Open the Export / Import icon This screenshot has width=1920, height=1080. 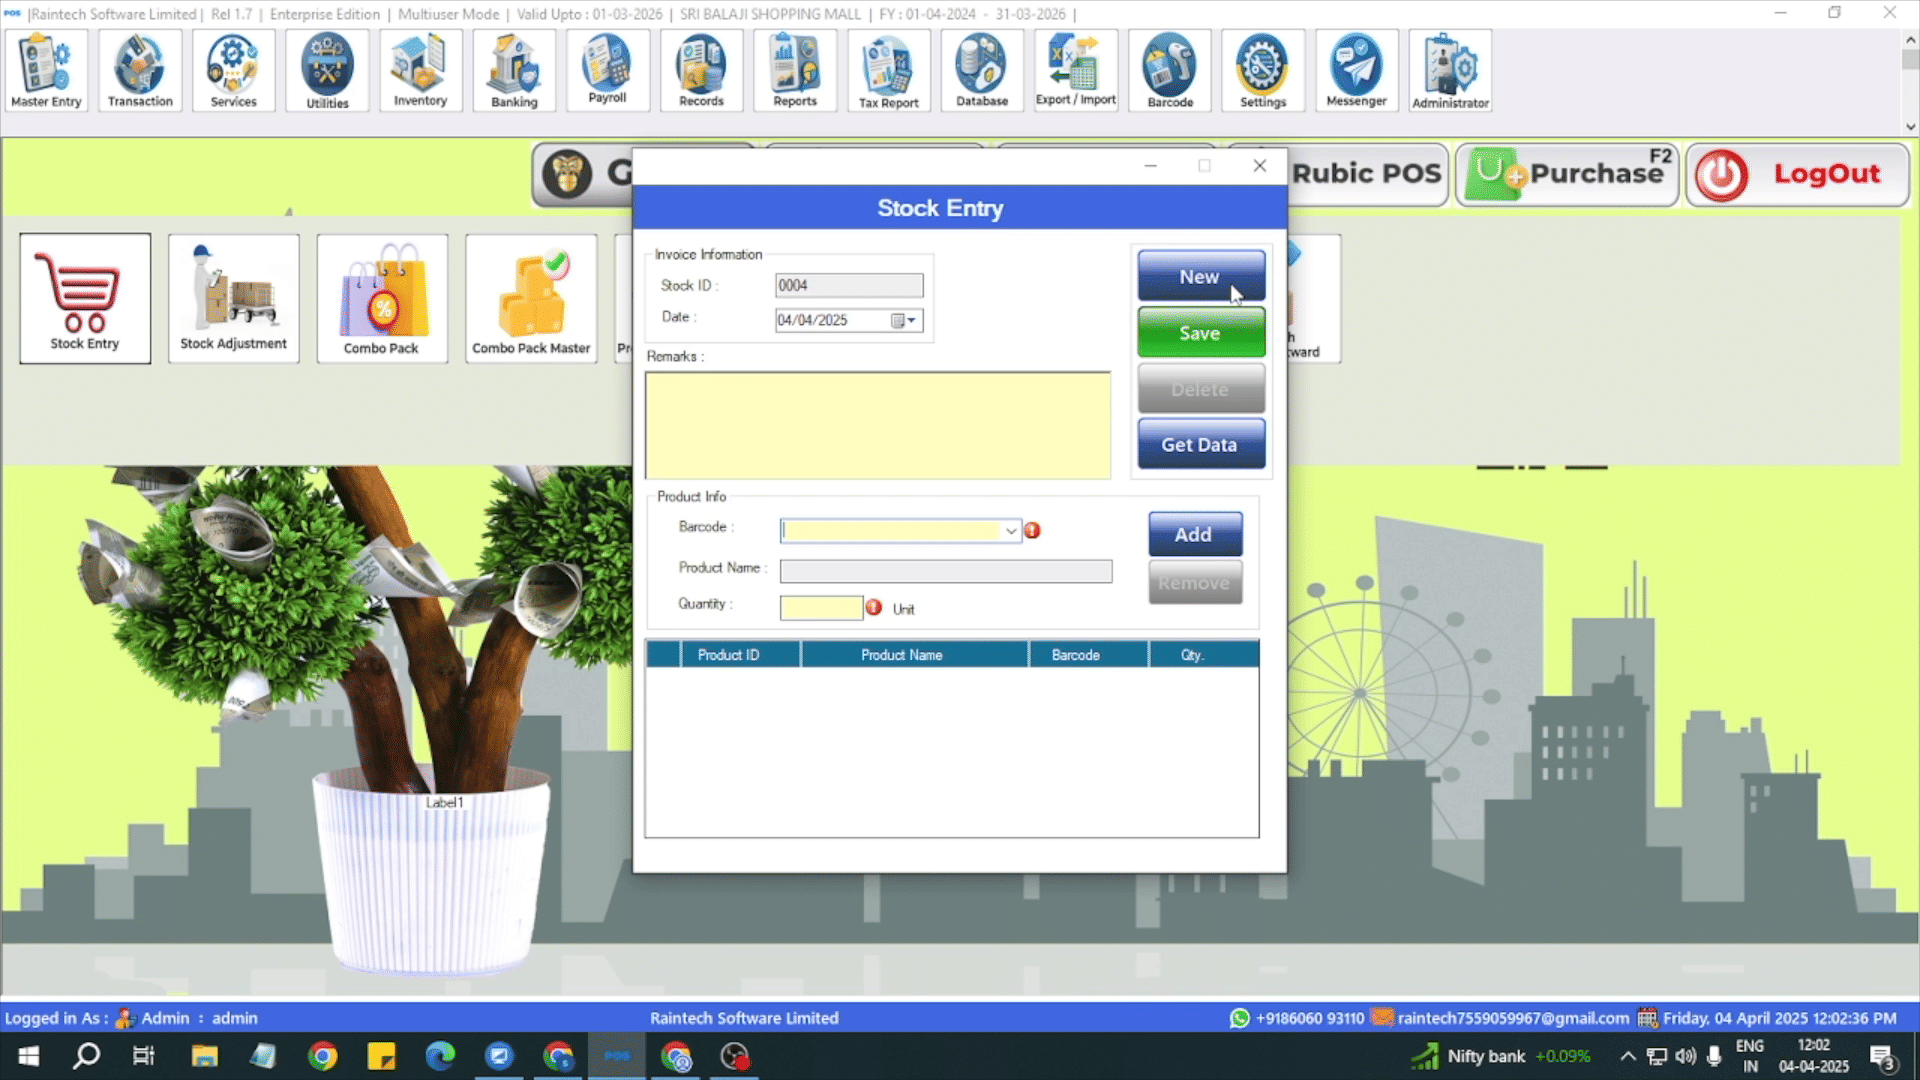pyautogui.click(x=1076, y=70)
